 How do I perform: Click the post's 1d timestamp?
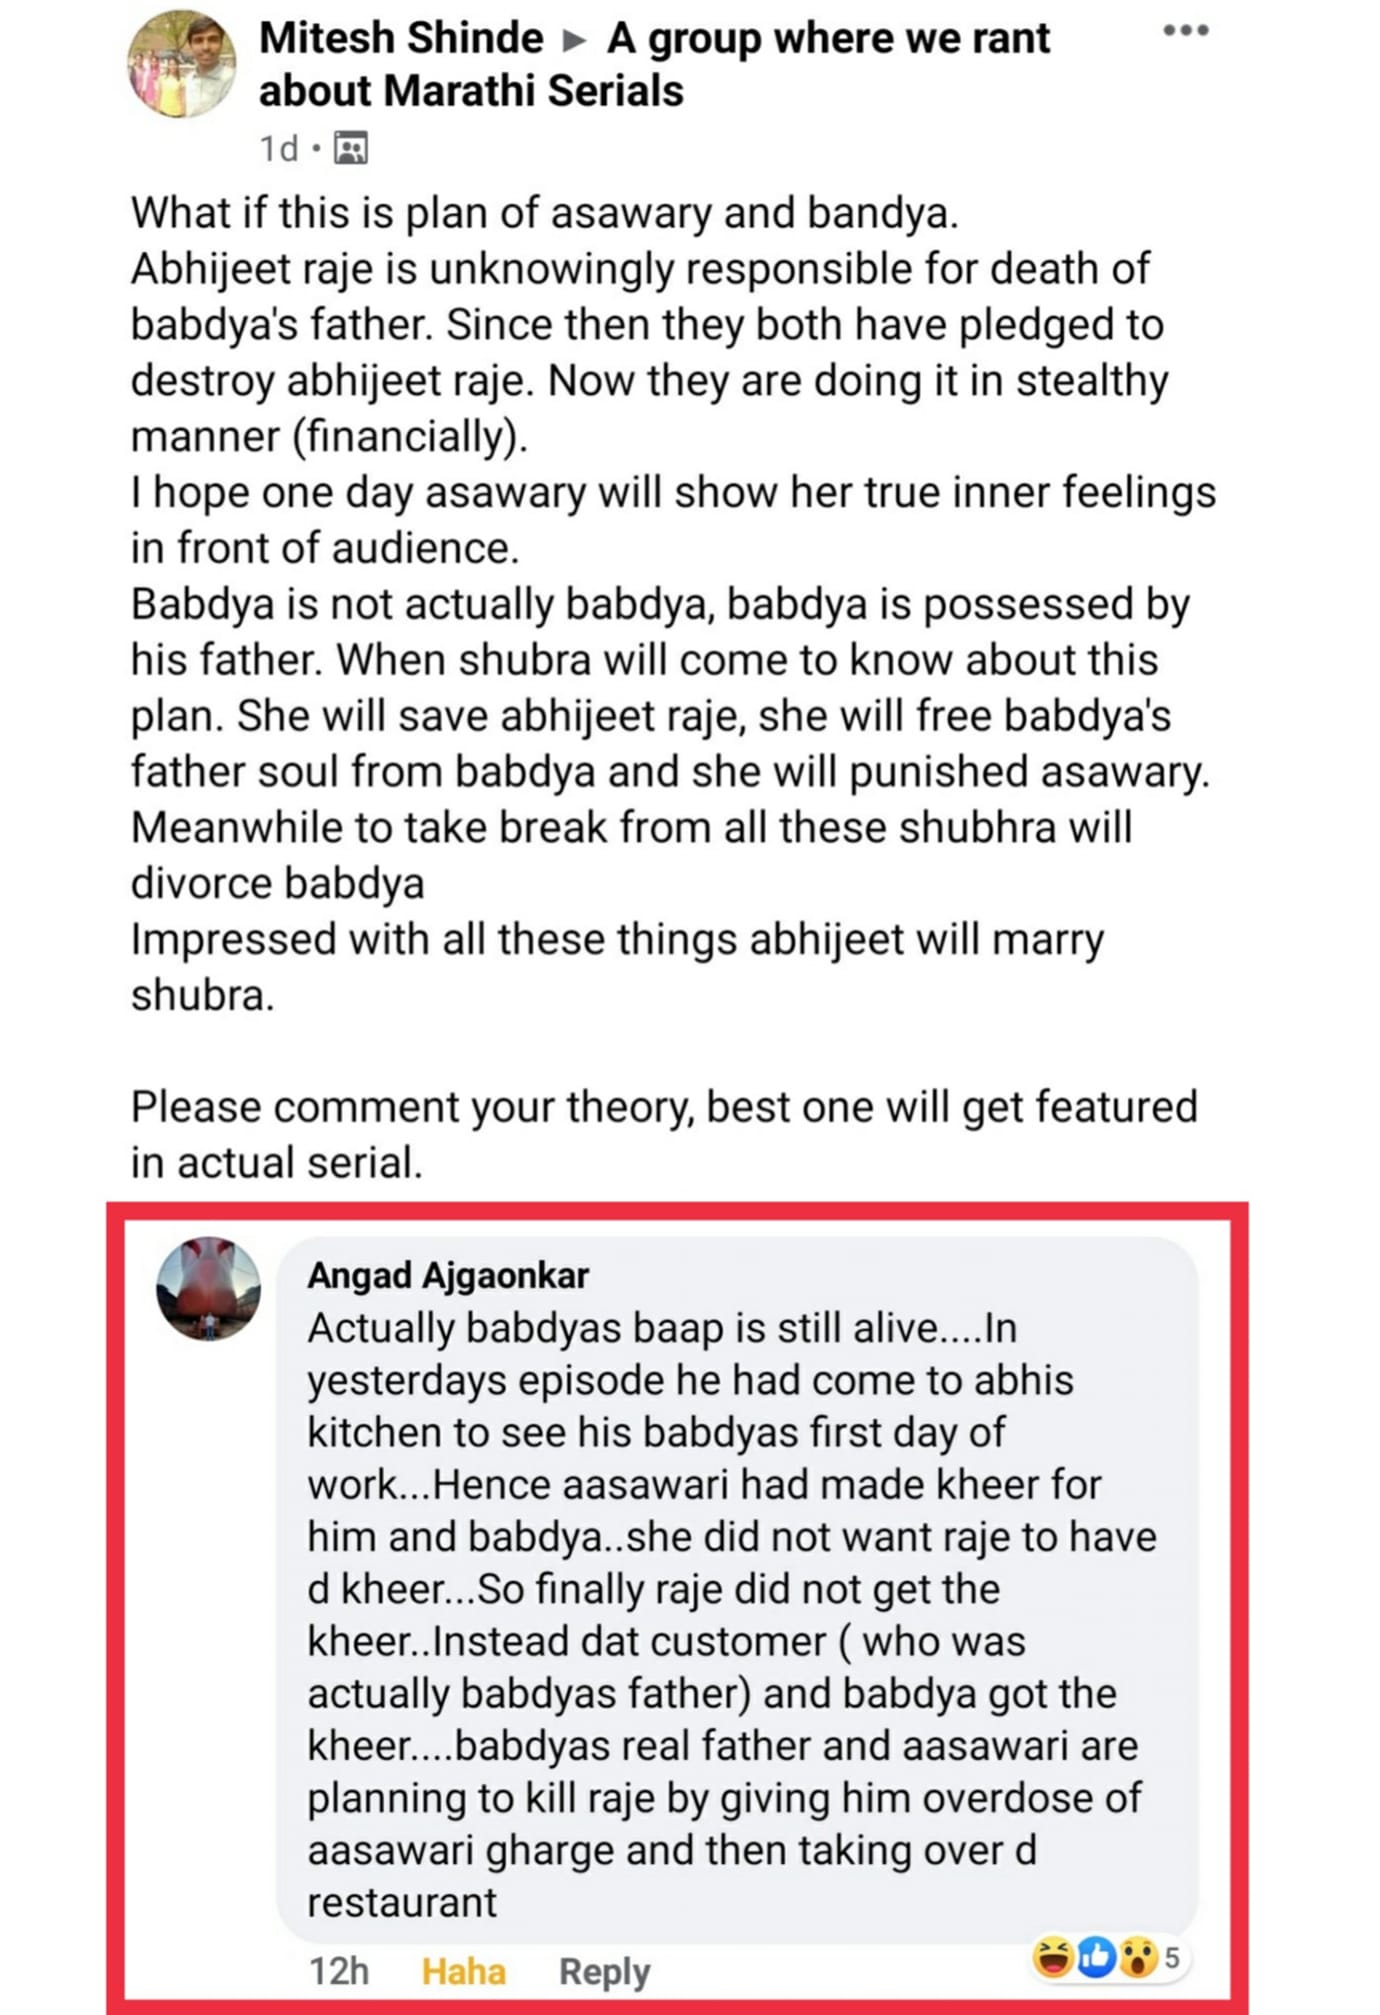click(279, 149)
